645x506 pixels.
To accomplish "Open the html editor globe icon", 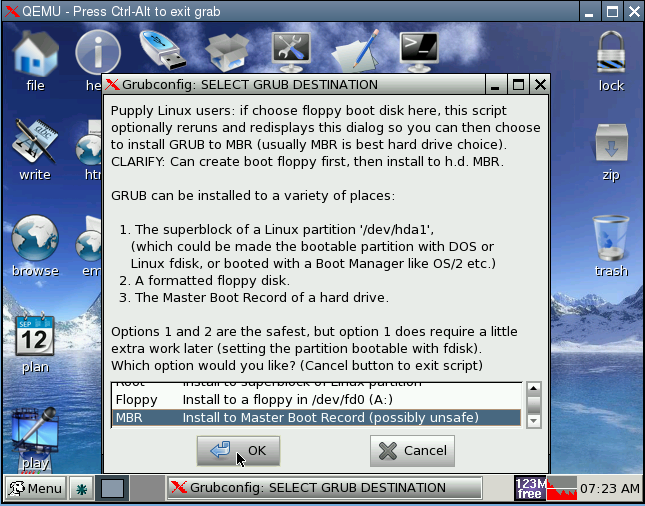I will 89,142.
